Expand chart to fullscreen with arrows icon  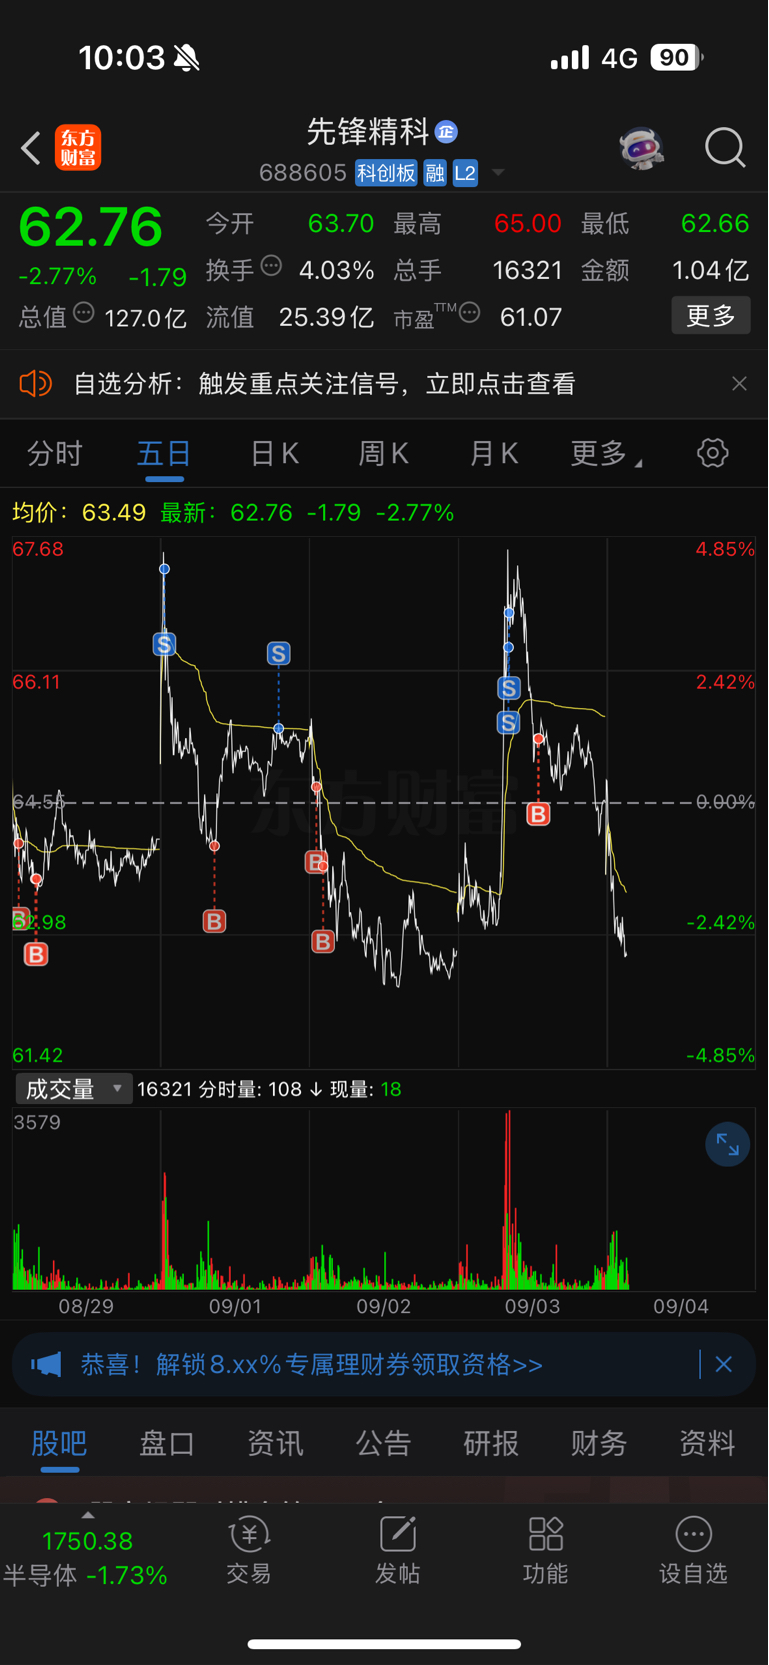coord(727,1145)
